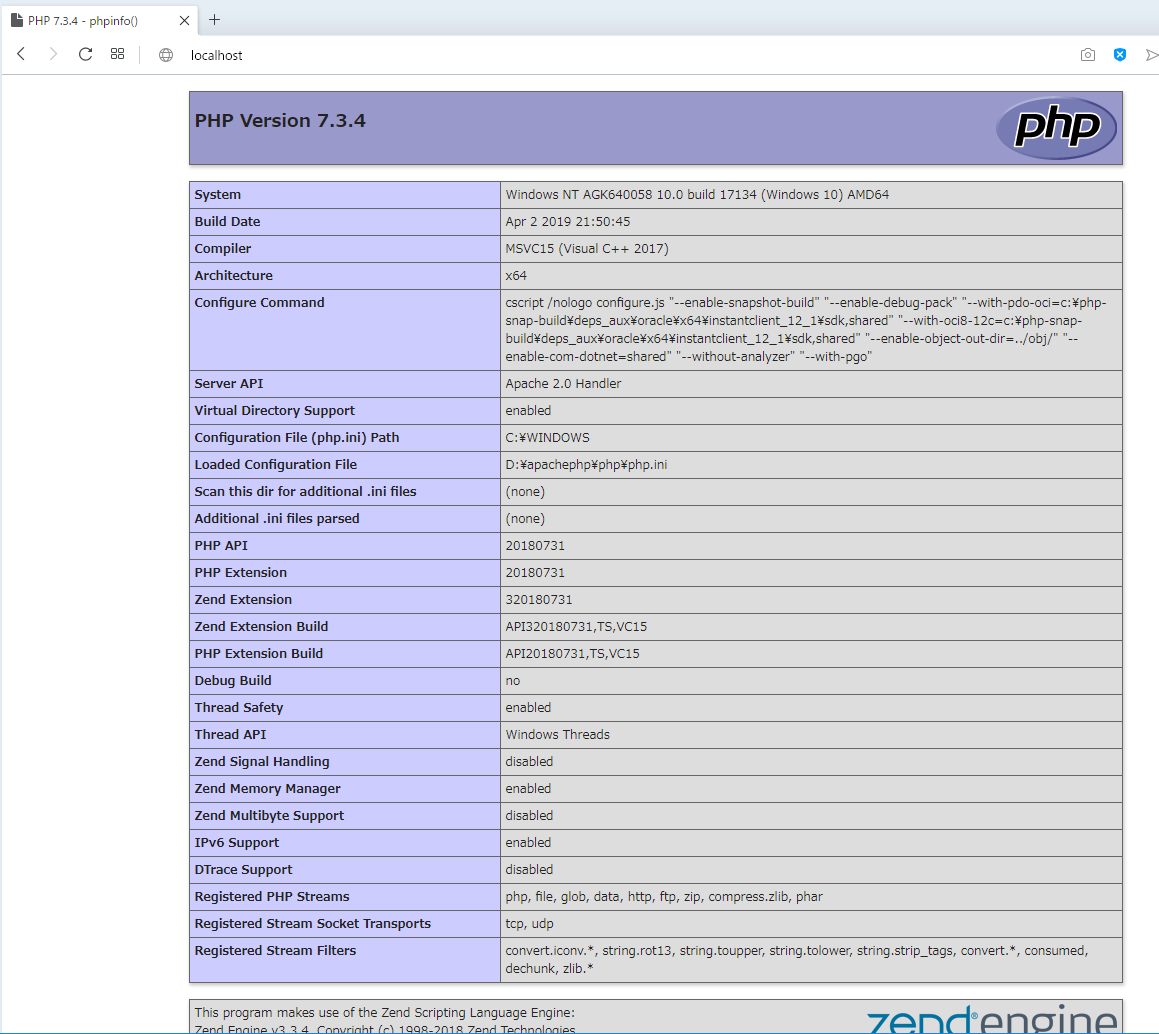Click Additional .ini files parsed label
This screenshot has height=1034, width=1159.
point(277,519)
